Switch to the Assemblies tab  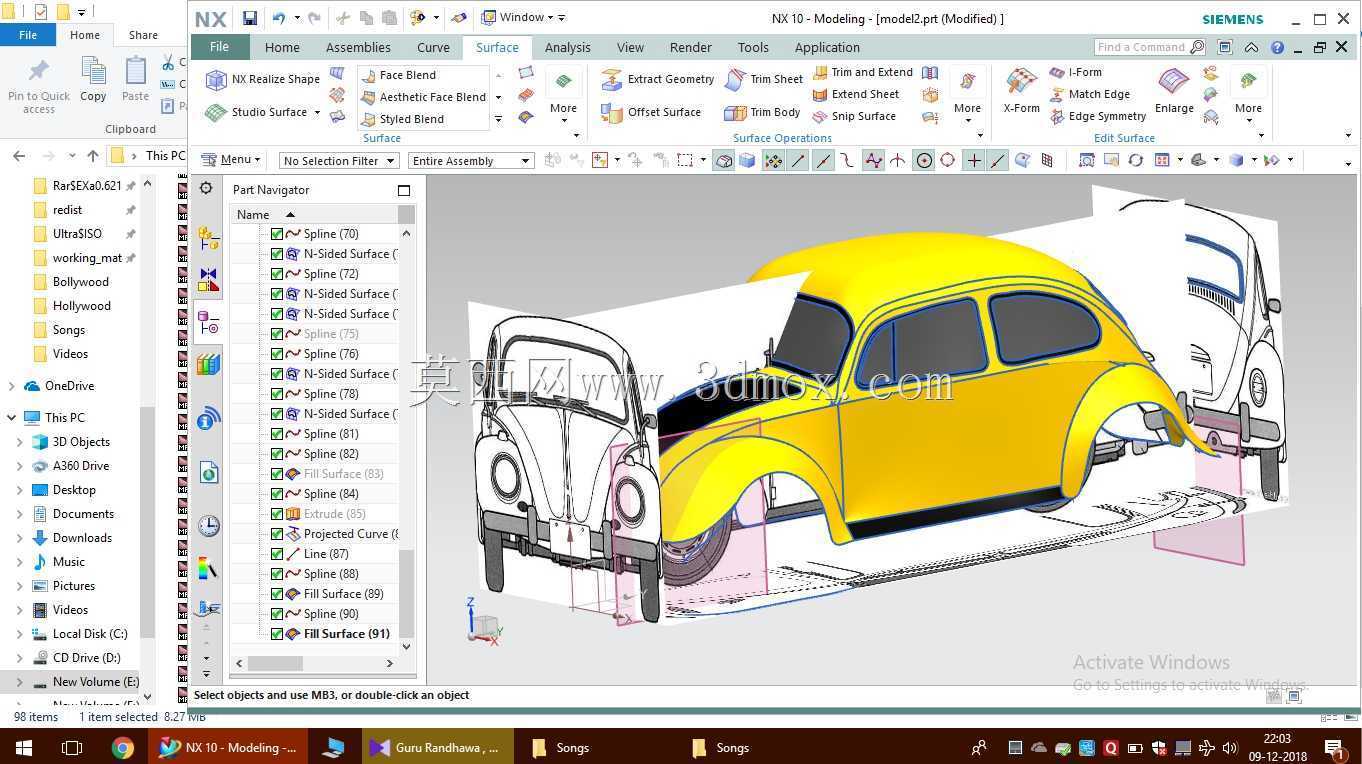tap(358, 47)
